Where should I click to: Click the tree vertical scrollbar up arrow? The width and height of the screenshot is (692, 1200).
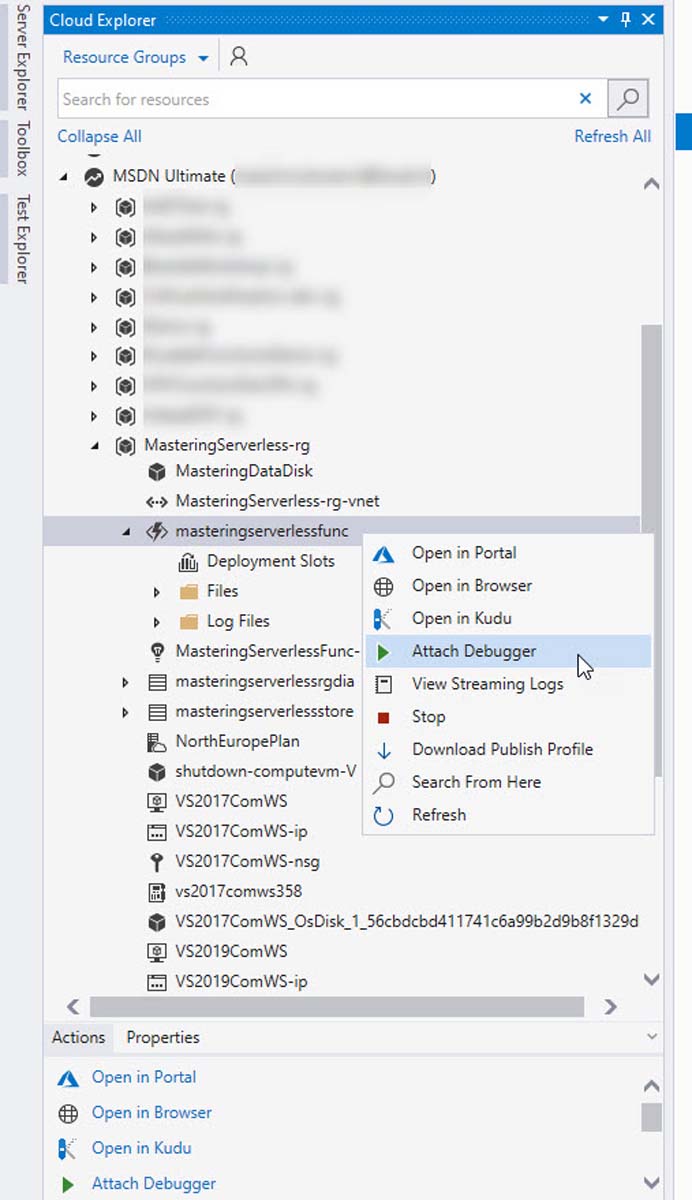(x=651, y=184)
